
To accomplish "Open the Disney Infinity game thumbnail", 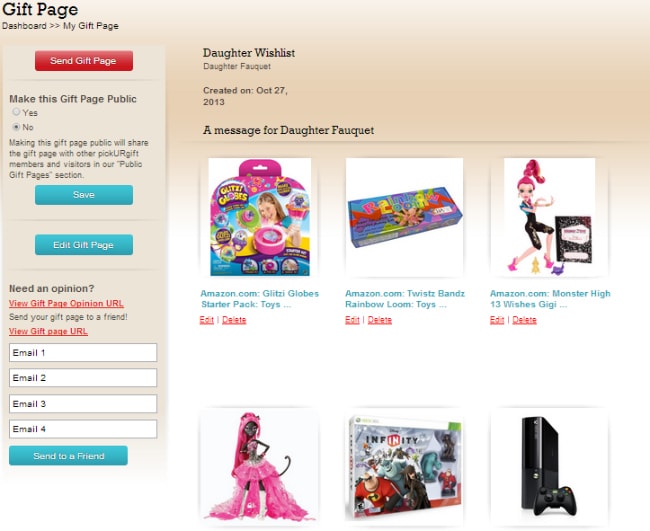I will tap(404, 466).
